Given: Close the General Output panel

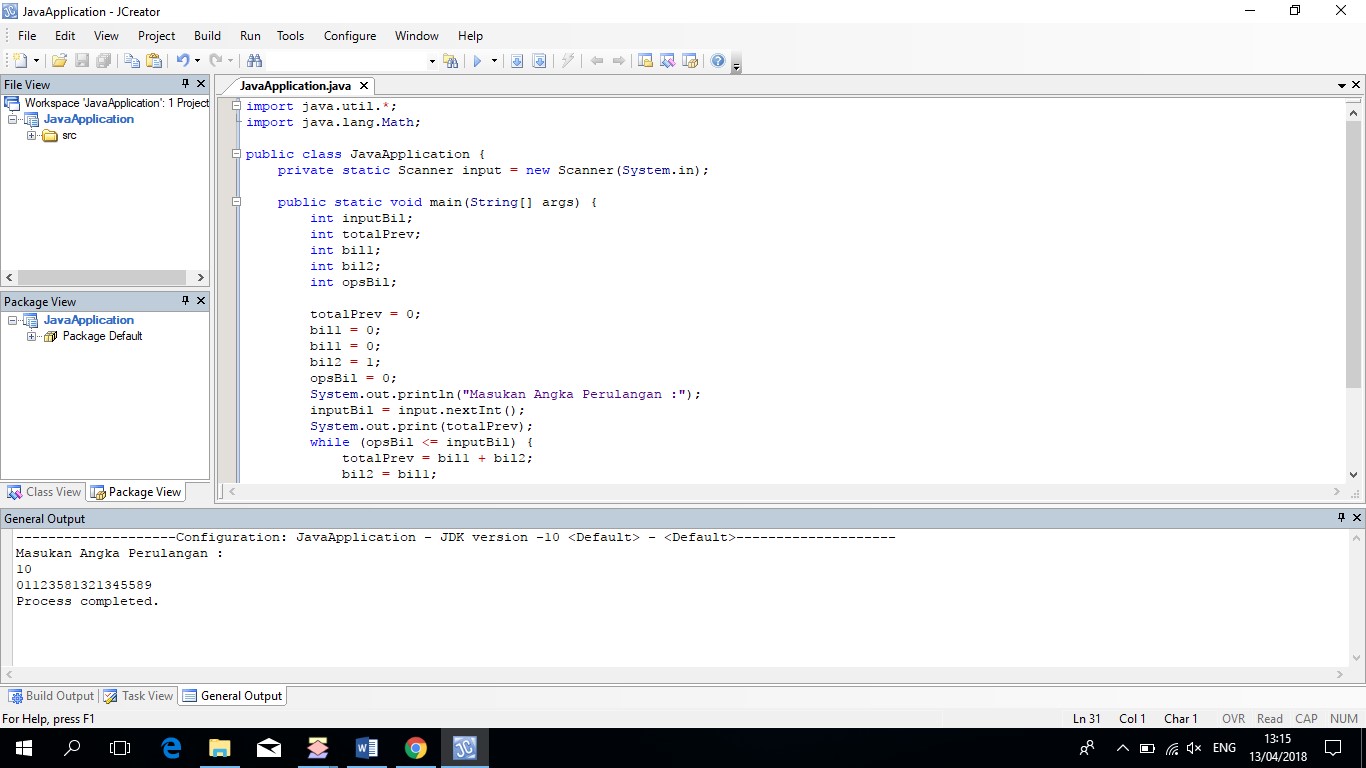Looking at the screenshot, I should [x=1357, y=518].
